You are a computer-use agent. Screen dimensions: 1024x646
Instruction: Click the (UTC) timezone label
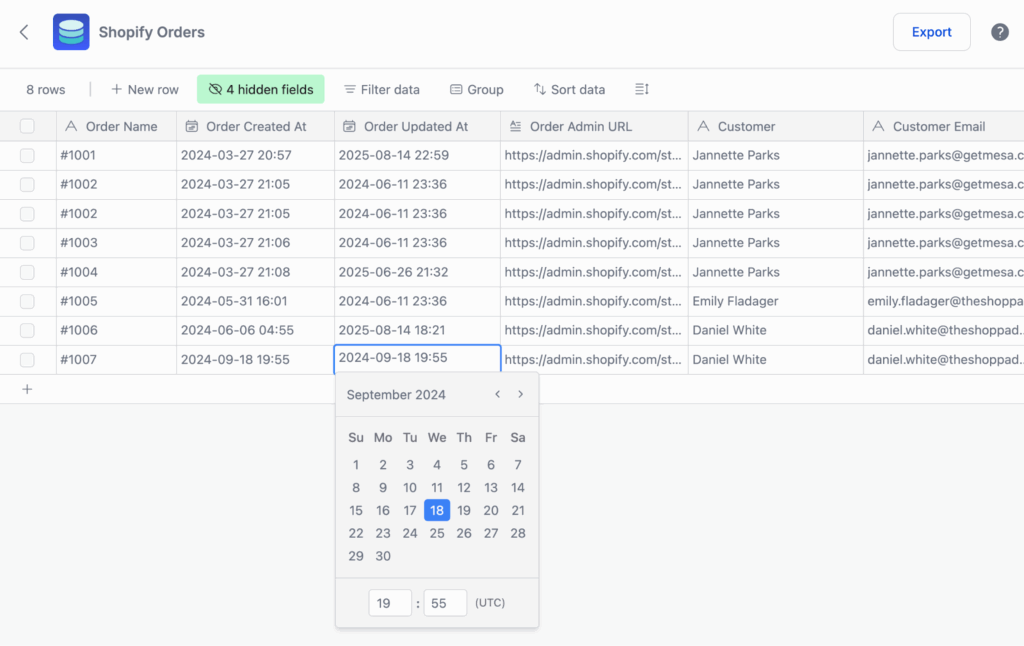point(490,603)
